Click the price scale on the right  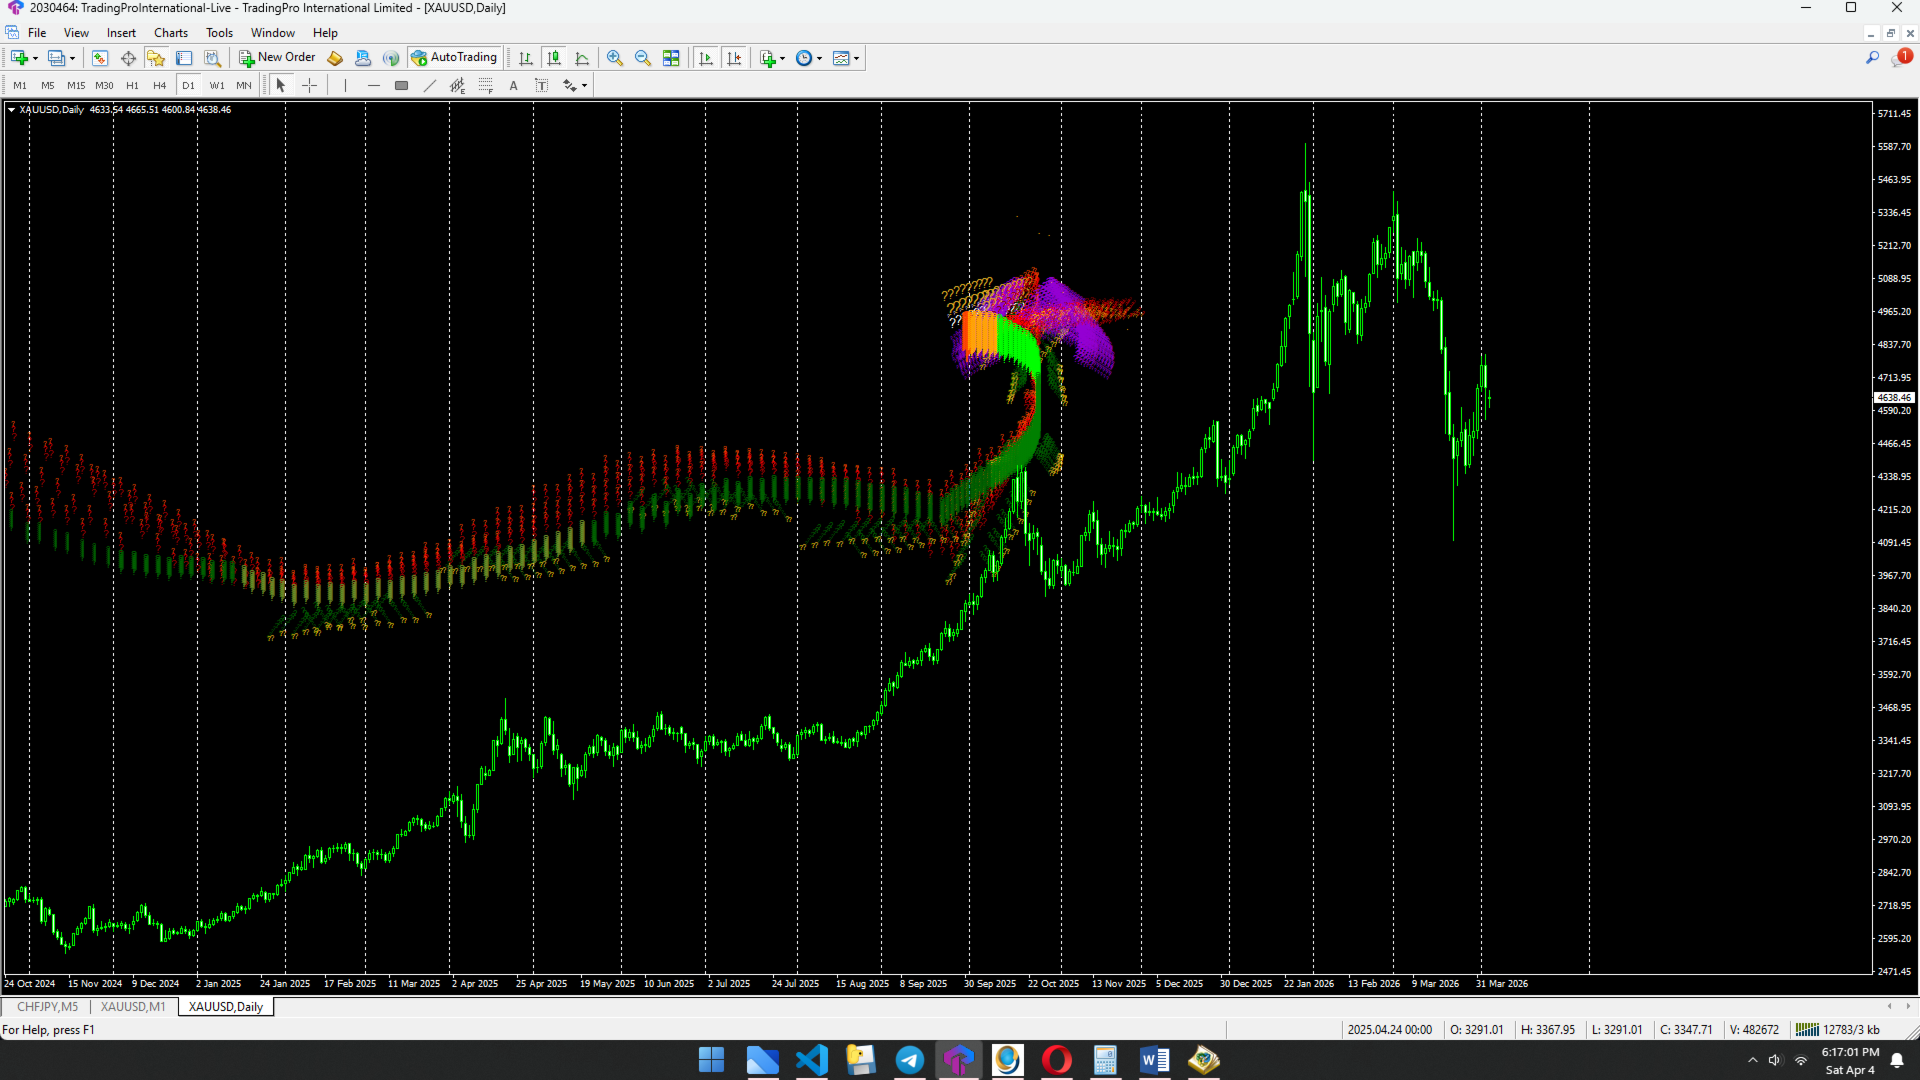coord(1894,540)
